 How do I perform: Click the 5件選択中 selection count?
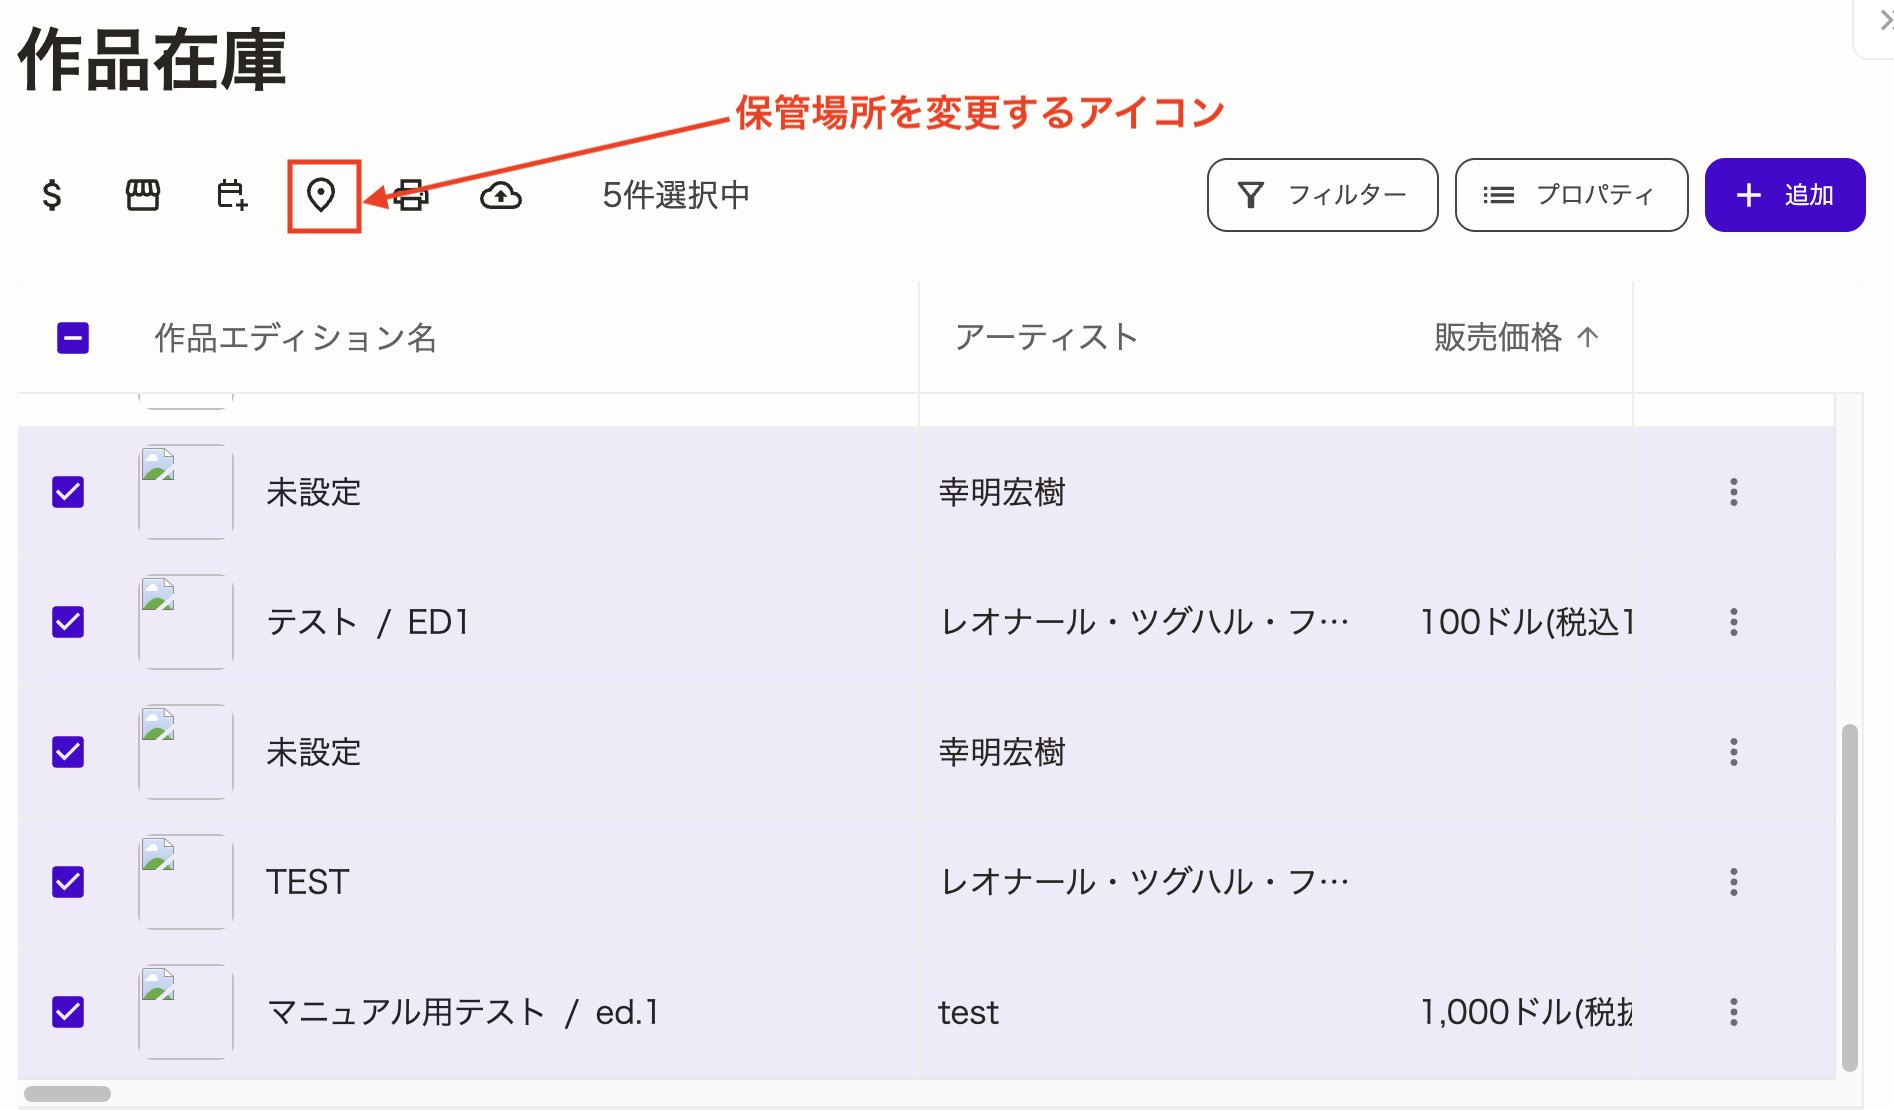click(676, 195)
